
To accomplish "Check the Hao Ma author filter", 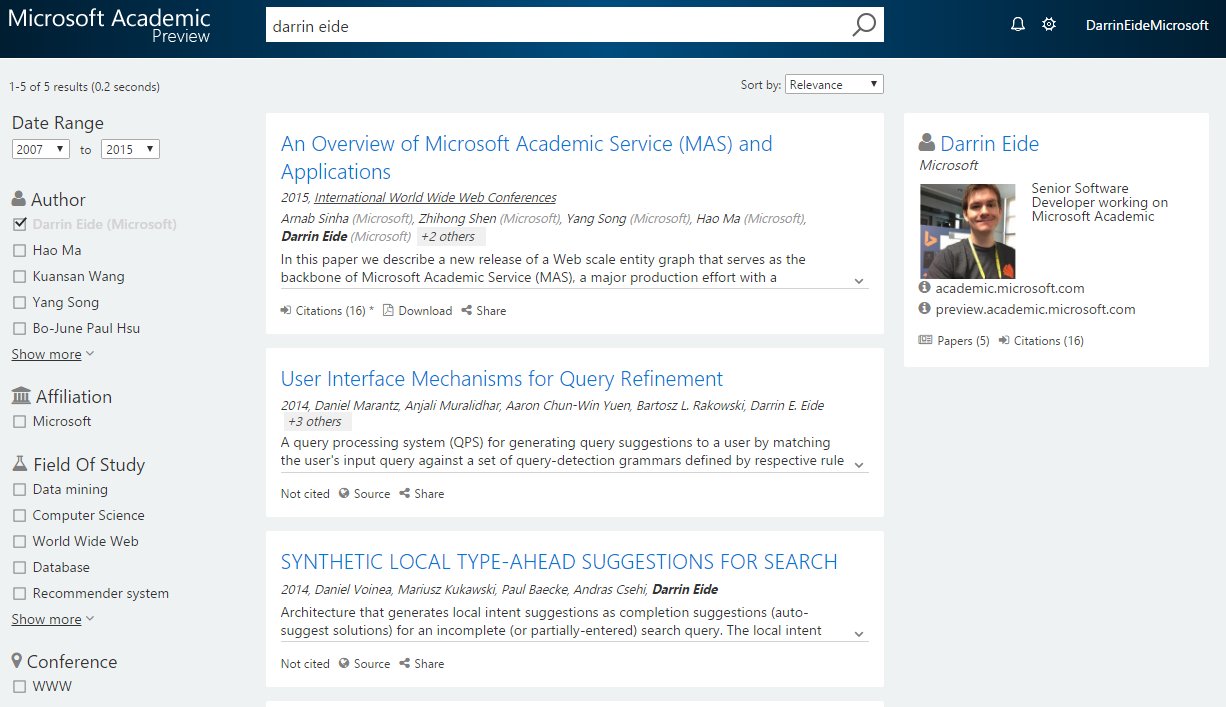I will tap(19, 250).
